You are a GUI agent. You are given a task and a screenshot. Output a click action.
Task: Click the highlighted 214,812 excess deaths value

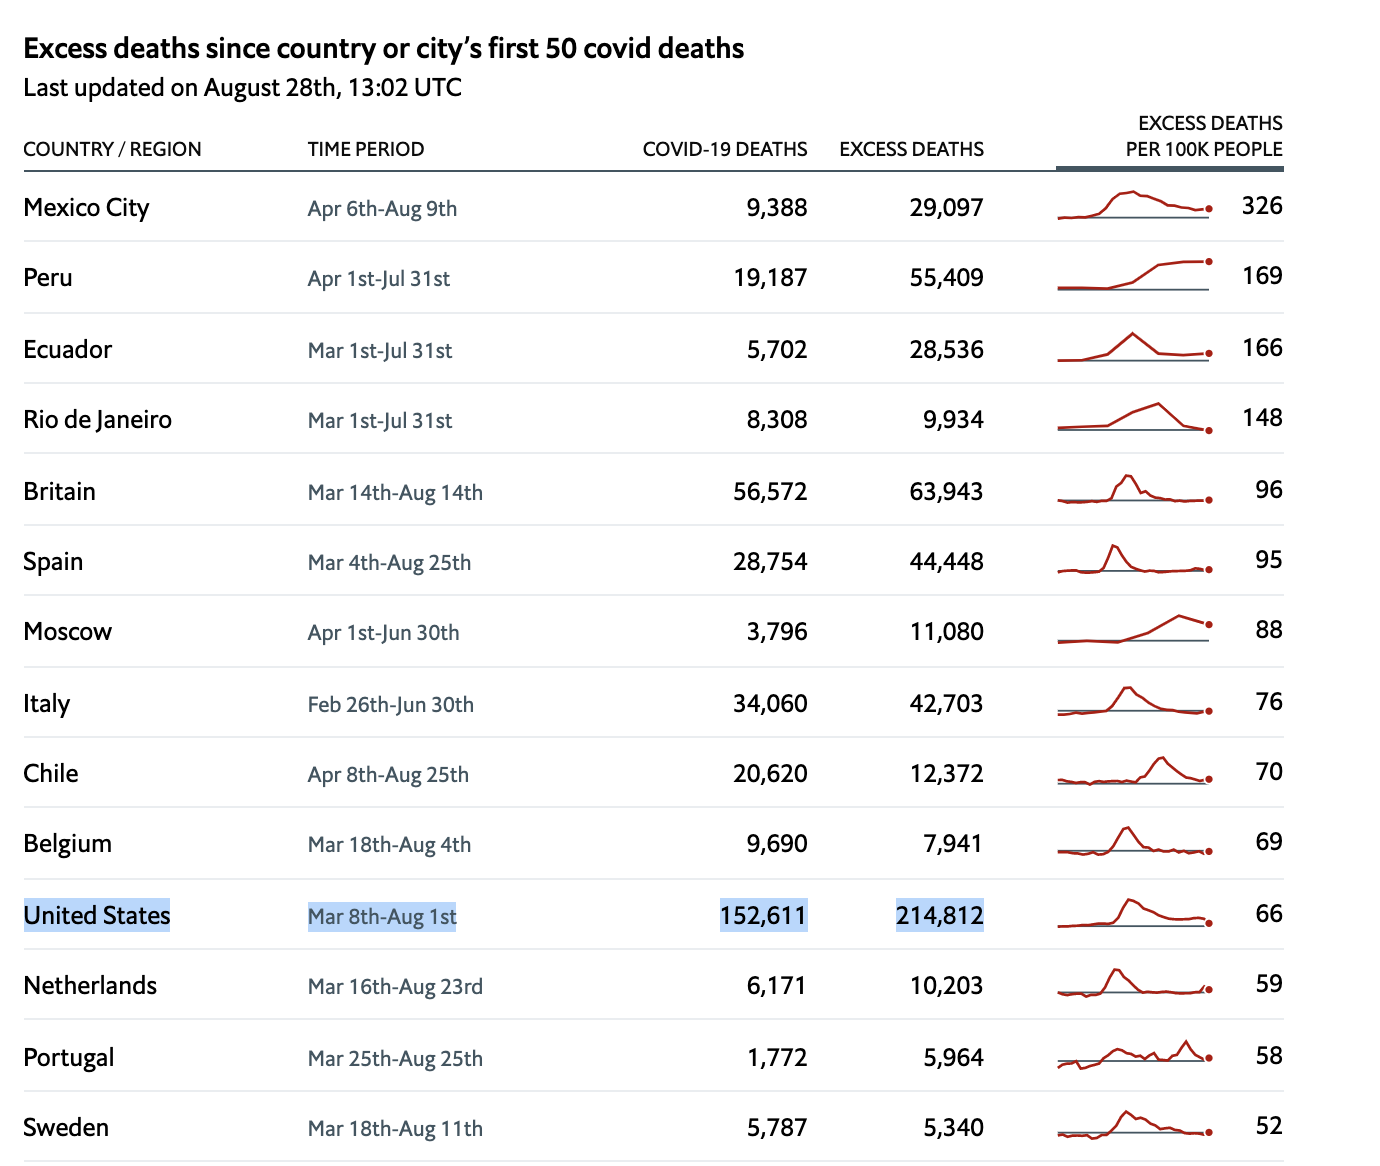(x=939, y=915)
